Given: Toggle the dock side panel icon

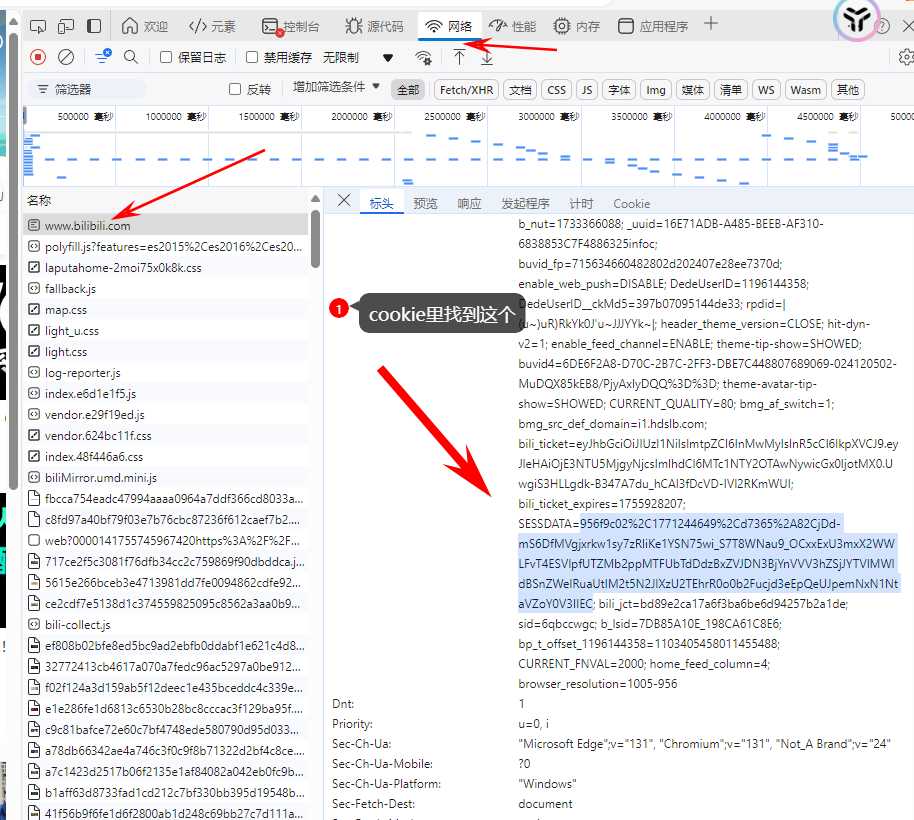Looking at the screenshot, I should click(x=94, y=26).
